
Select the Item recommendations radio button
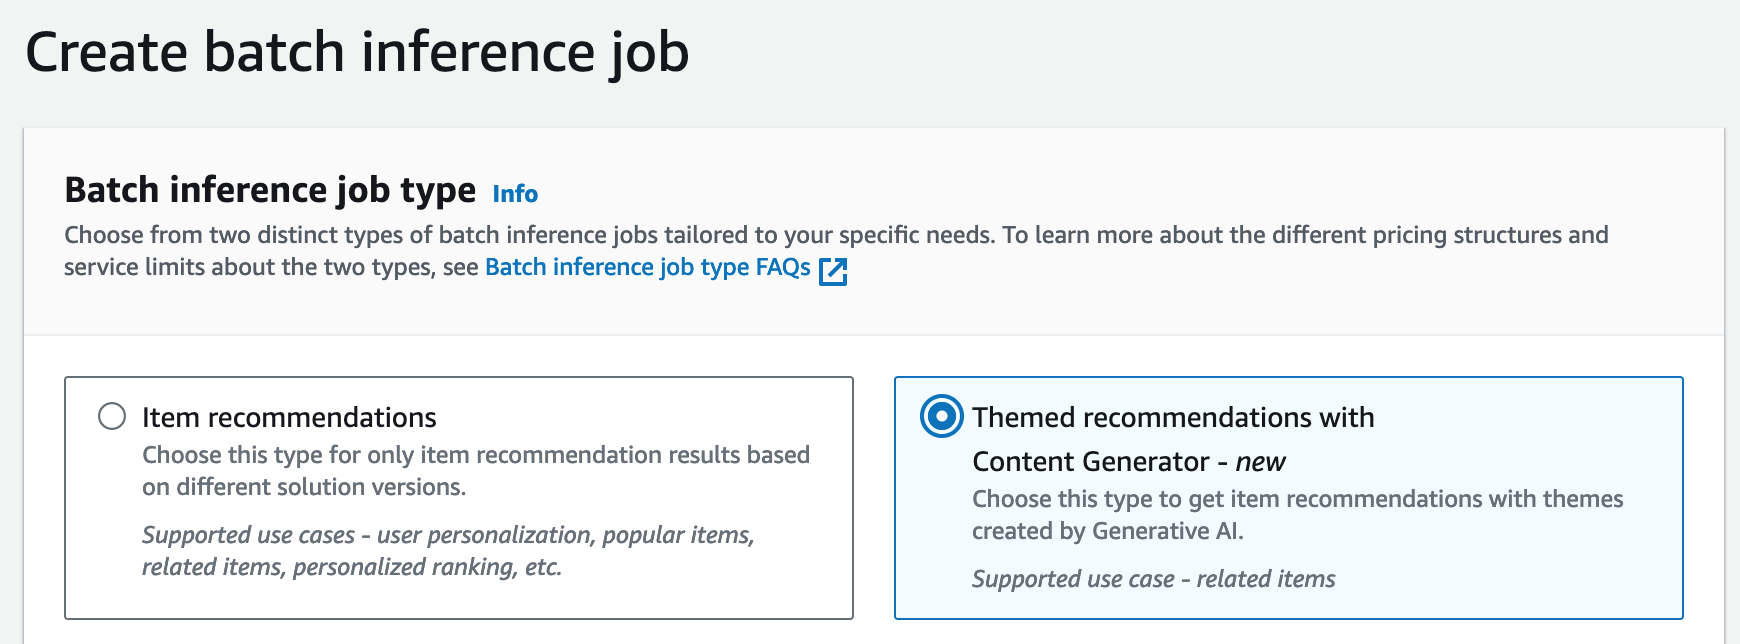[112, 416]
